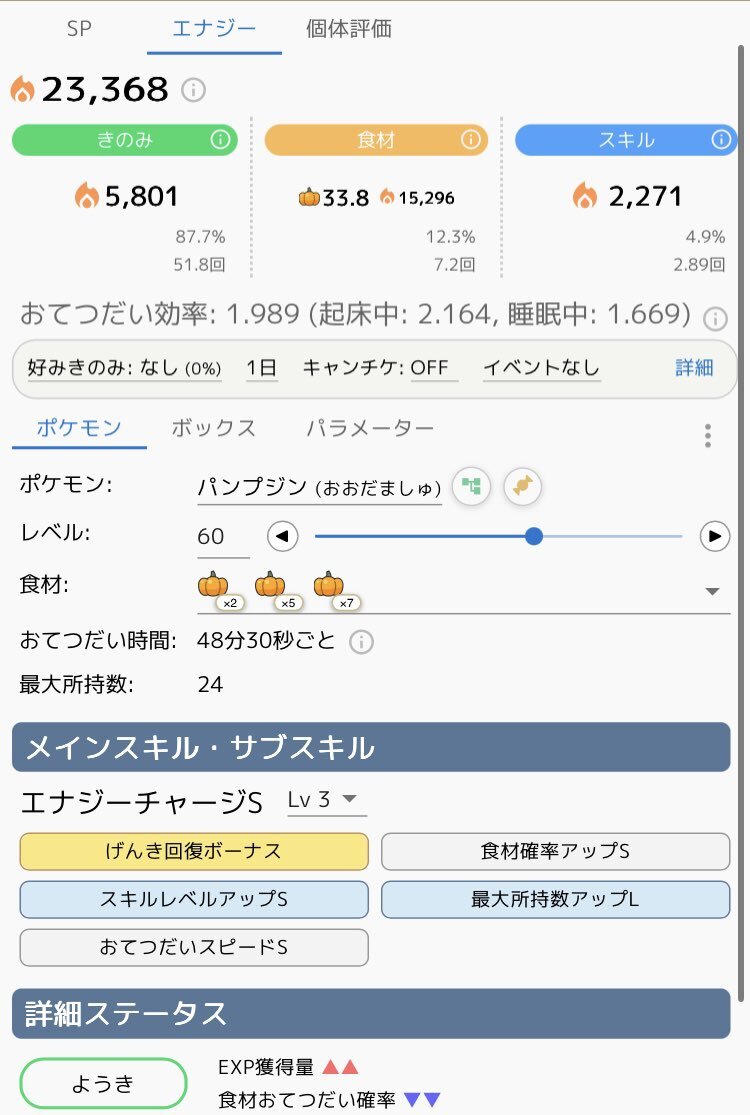
Task: Click the ようき nature button
Action: pos(104,1084)
